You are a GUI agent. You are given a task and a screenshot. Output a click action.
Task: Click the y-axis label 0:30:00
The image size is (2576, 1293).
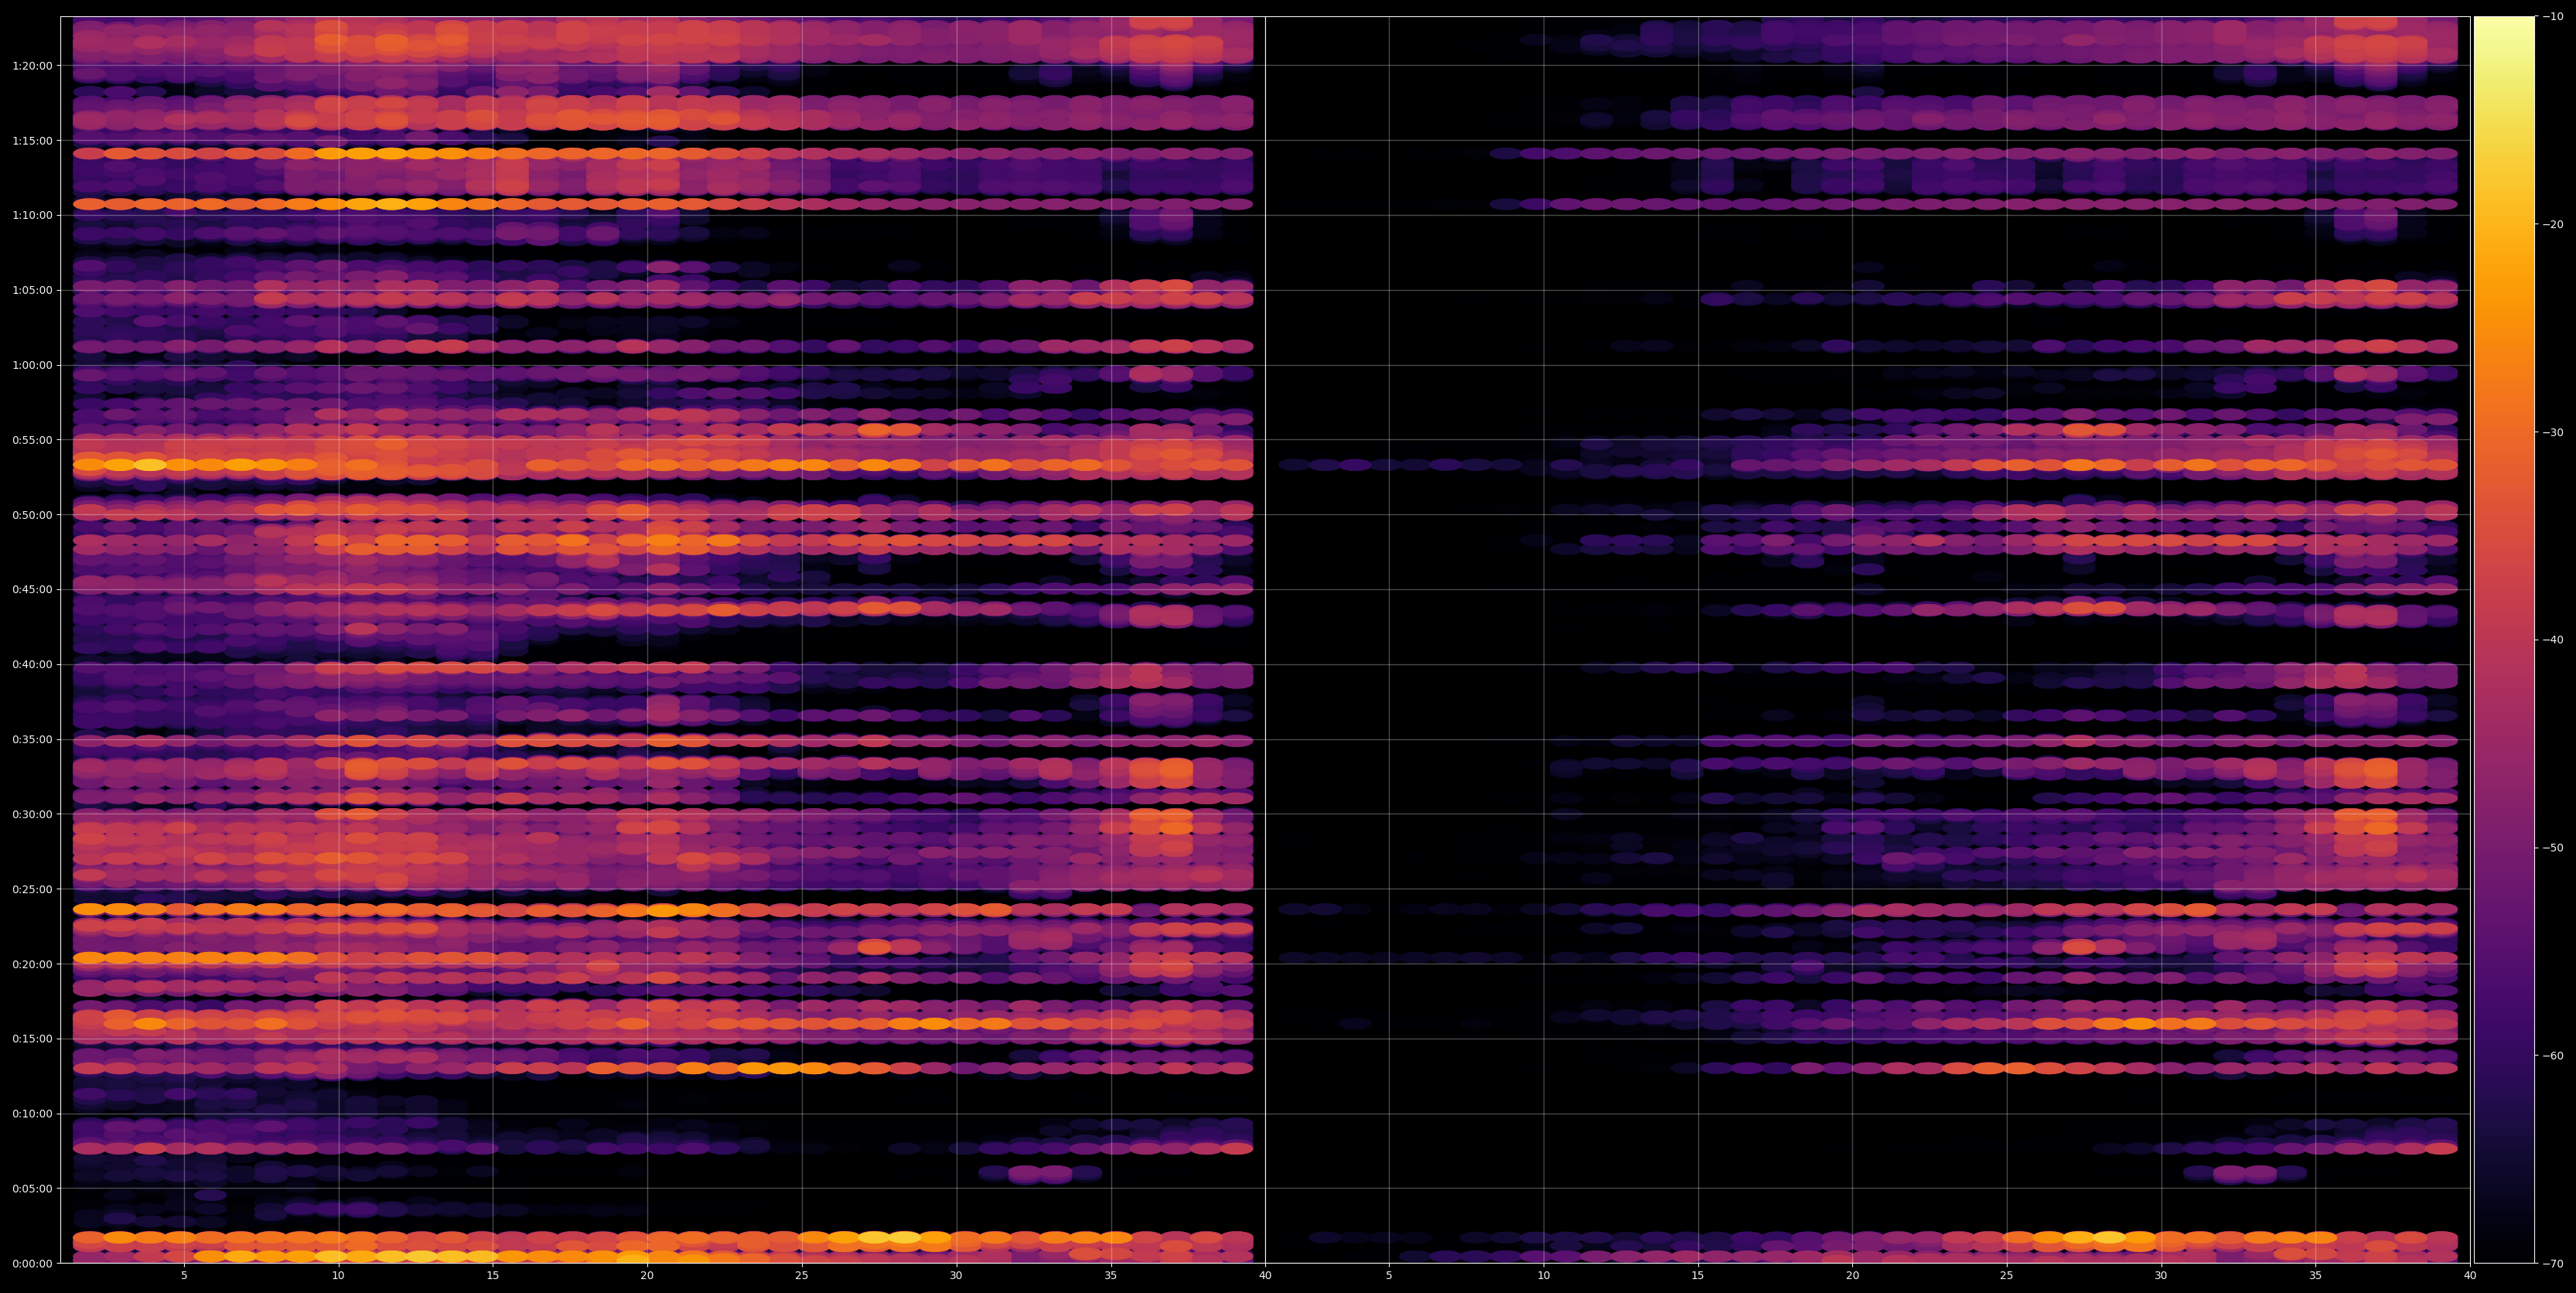point(32,814)
